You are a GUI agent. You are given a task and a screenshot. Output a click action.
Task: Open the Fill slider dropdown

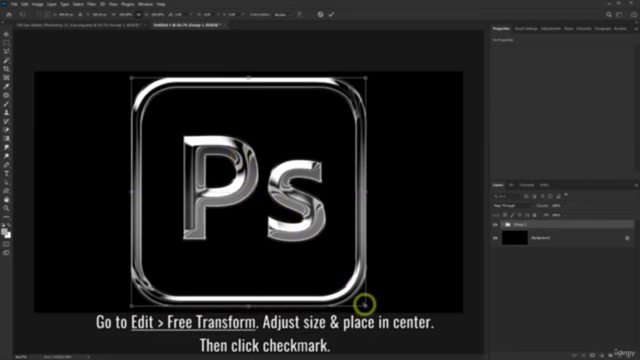pos(564,215)
